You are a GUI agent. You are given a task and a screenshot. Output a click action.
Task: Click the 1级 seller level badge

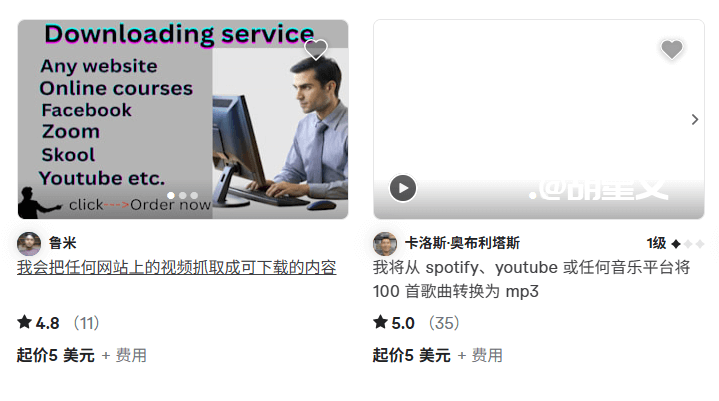(675, 243)
